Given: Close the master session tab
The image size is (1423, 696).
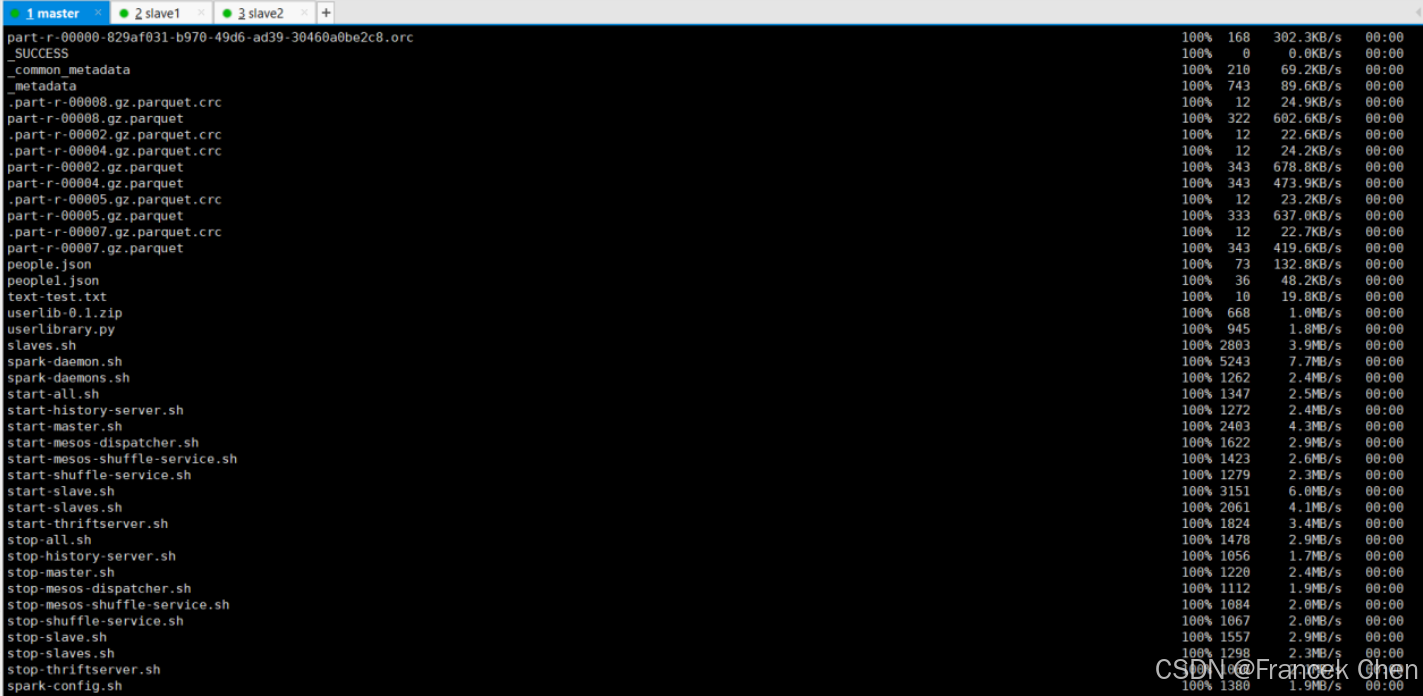Looking at the screenshot, I should coord(97,13).
